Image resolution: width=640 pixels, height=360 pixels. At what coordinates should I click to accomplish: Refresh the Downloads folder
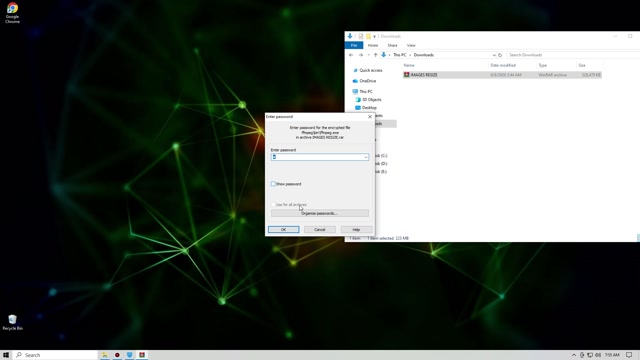500,55
